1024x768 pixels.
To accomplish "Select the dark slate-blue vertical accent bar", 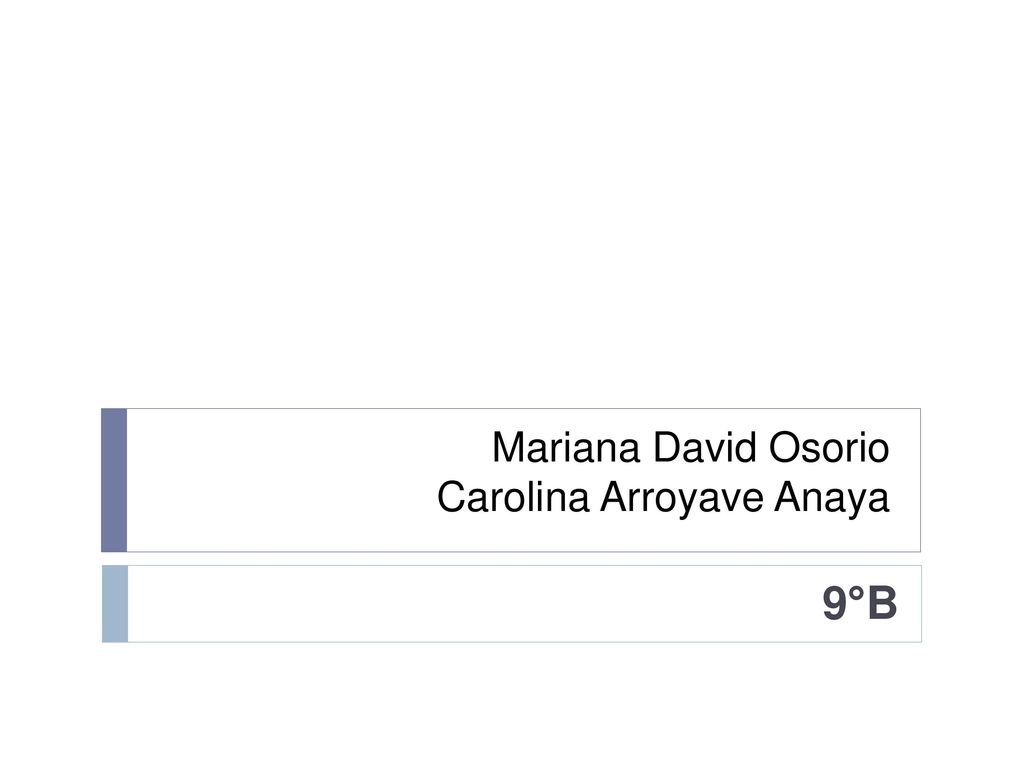I will [x=114, y=480].
